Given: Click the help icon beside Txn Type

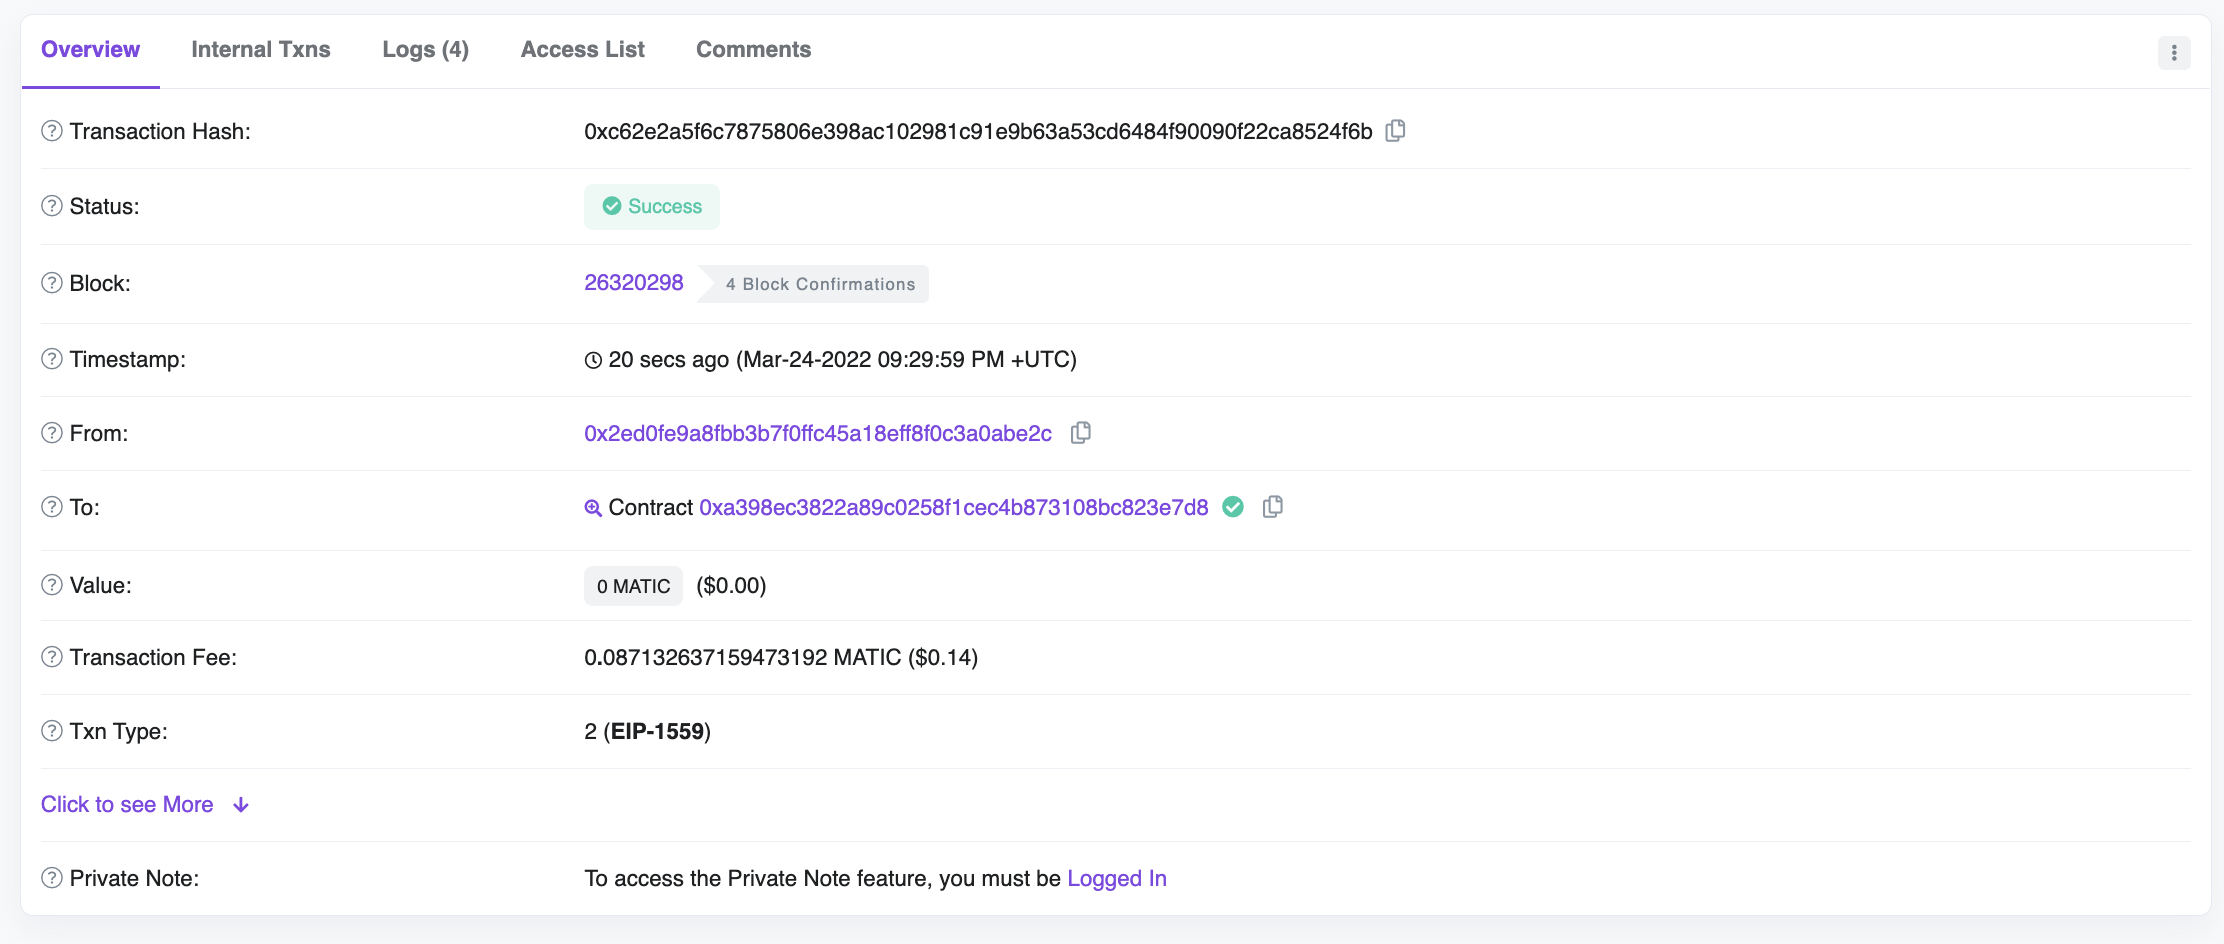Looking at the screenshot, I should point(52,731).
